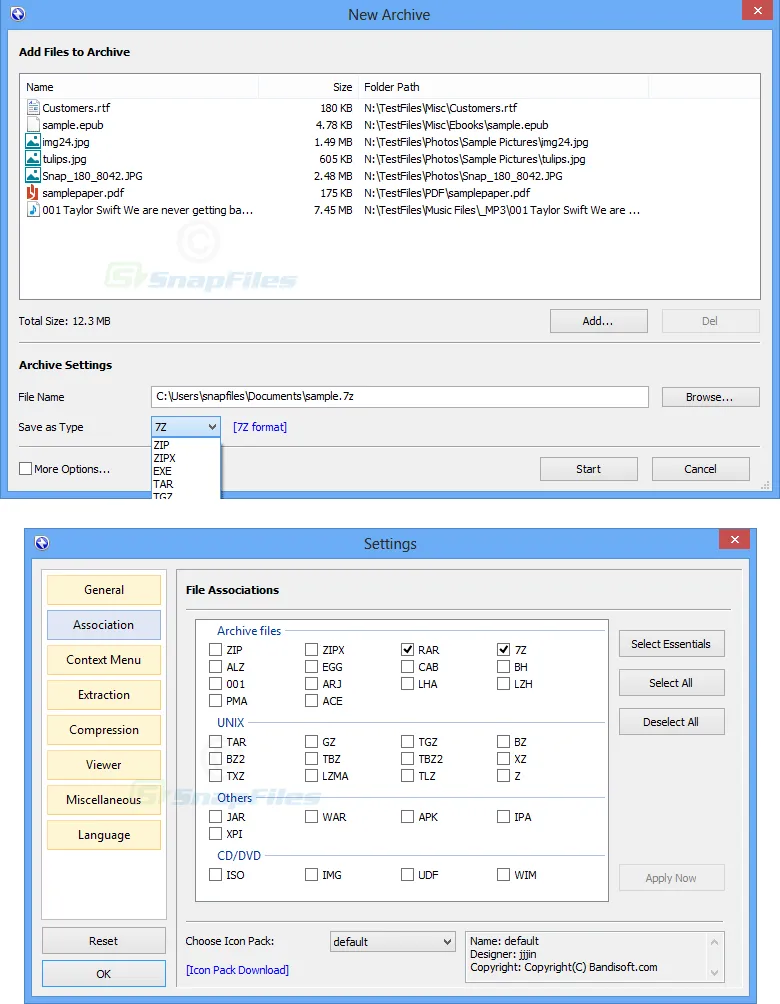The height and width of the screenshot is (1004, 780).
Task: Open the Compression settings tab
Action: (x=104, y=730)
